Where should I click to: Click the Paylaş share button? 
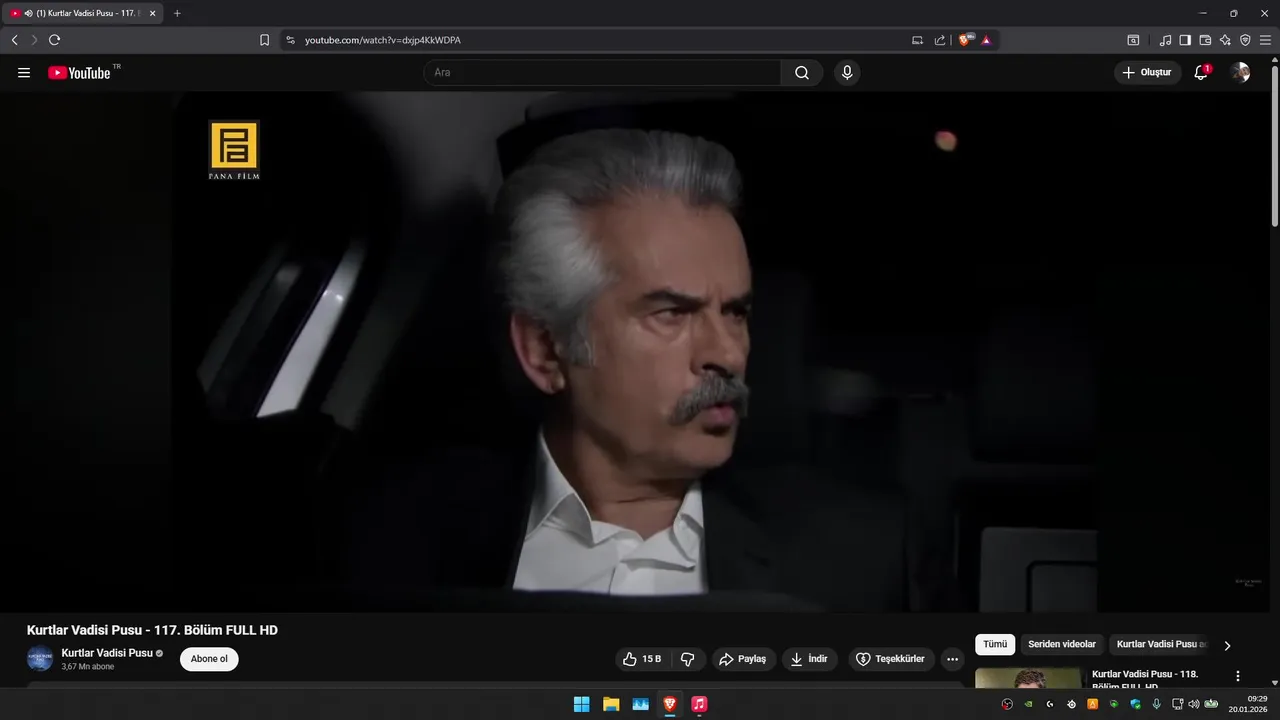742,659
